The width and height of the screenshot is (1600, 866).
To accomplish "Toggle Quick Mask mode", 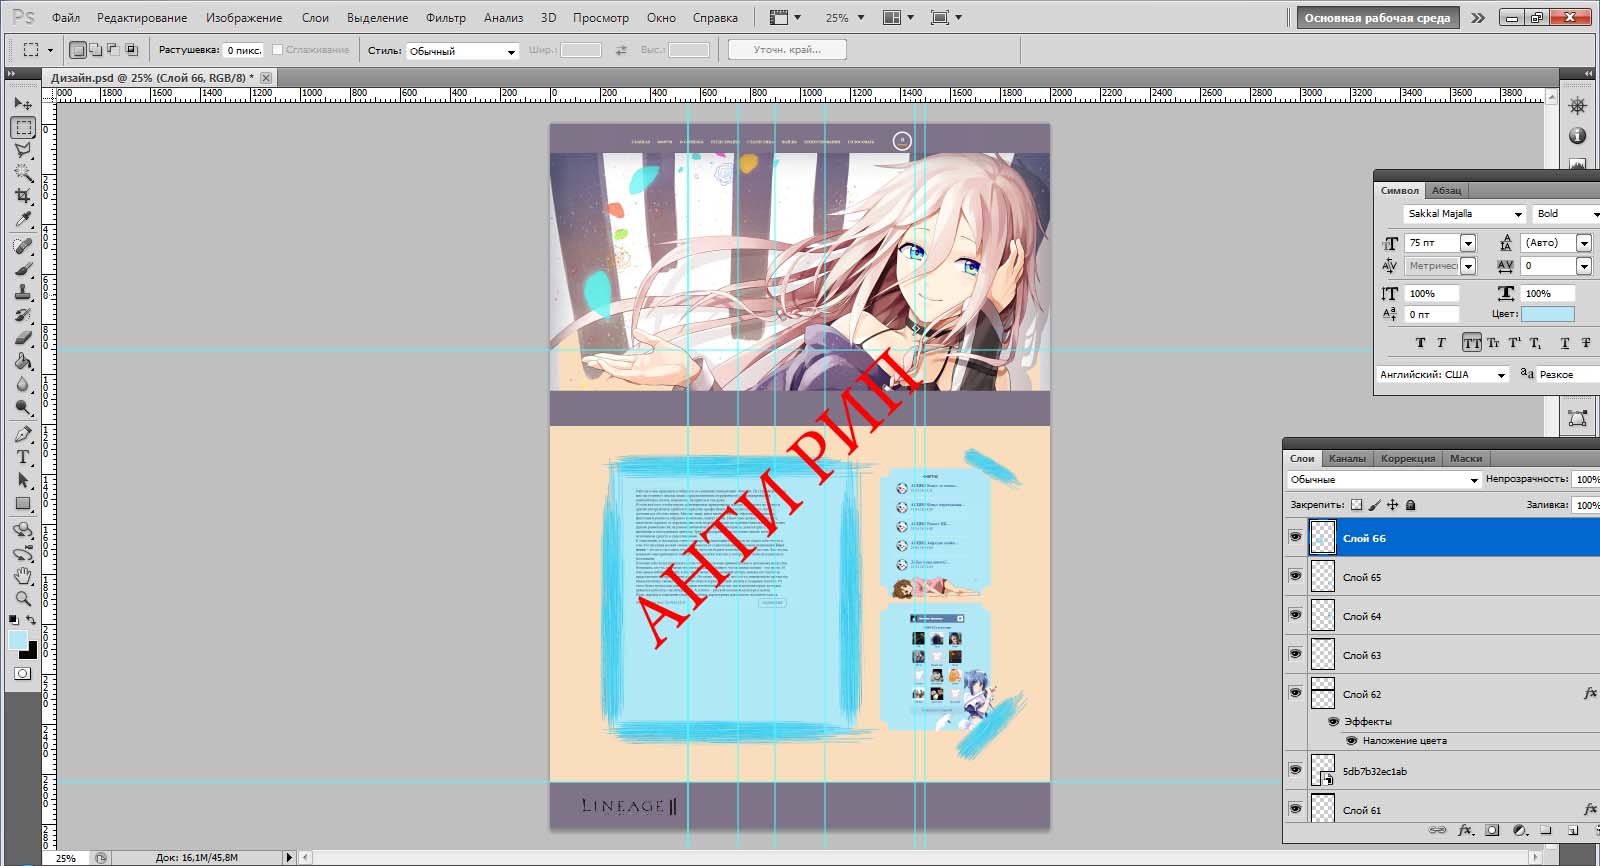I will pyautogui.click(x=22, y=674).
